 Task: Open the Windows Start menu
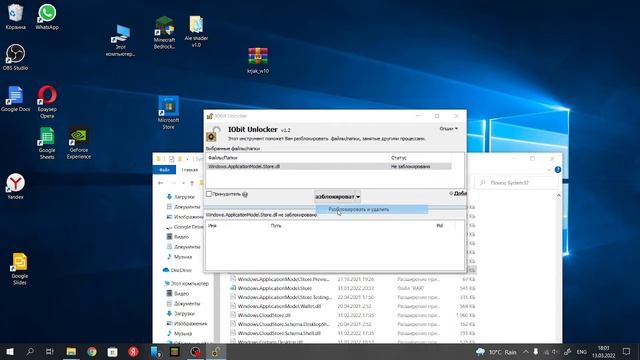coord(10,351)
